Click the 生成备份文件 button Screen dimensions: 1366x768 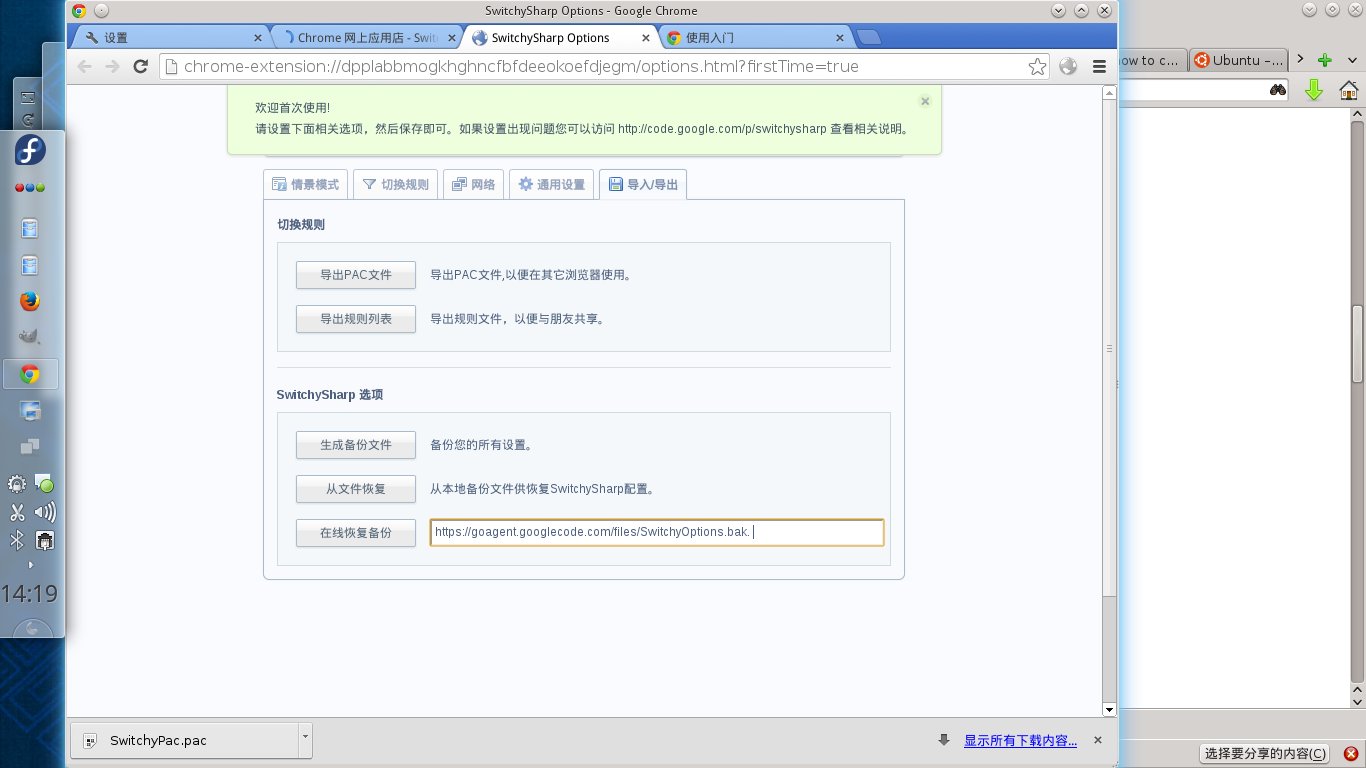[x=356, y=445]
